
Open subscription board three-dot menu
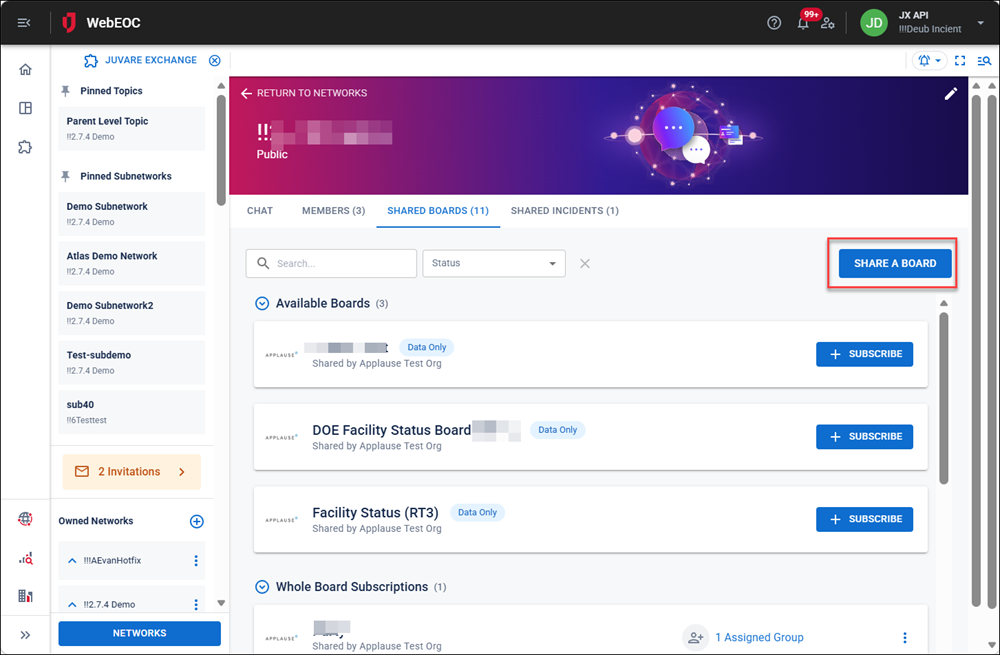click(904, 637)
